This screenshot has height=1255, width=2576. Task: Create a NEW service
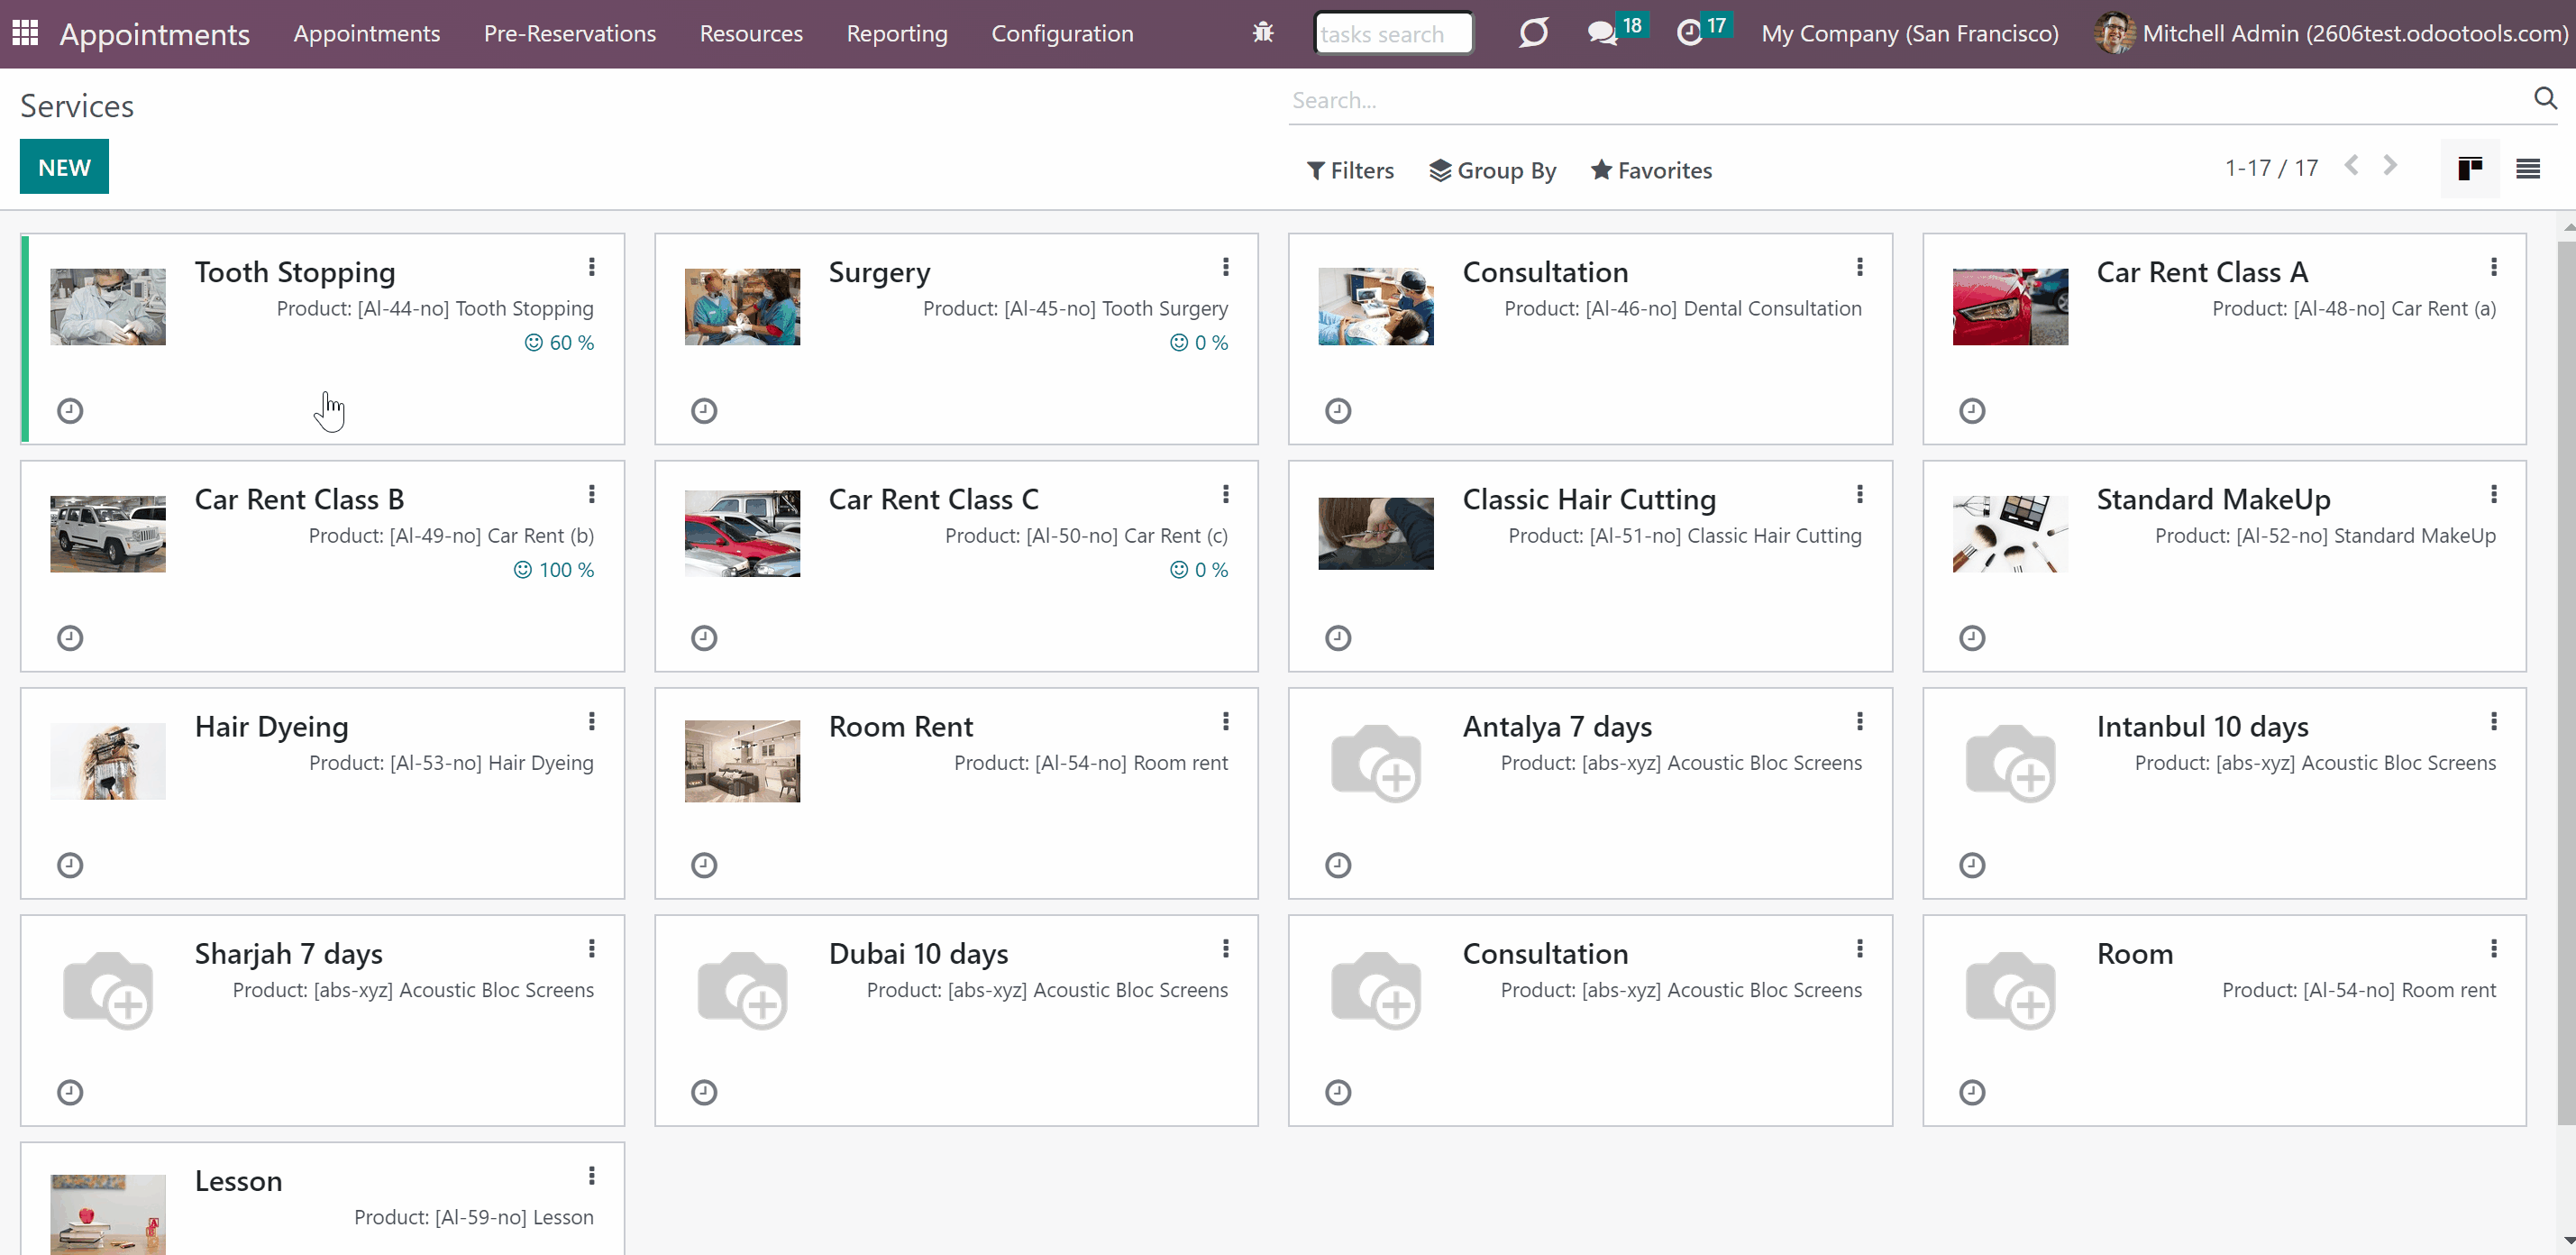pyautogui.click(x=64, y=166)
